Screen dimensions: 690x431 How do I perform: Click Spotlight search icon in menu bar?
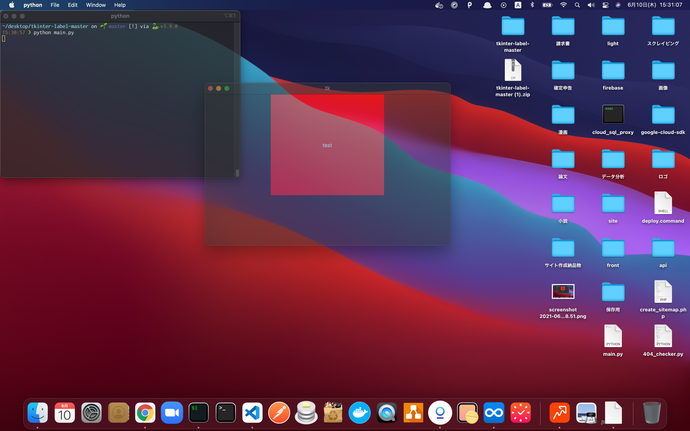(577, 5)
